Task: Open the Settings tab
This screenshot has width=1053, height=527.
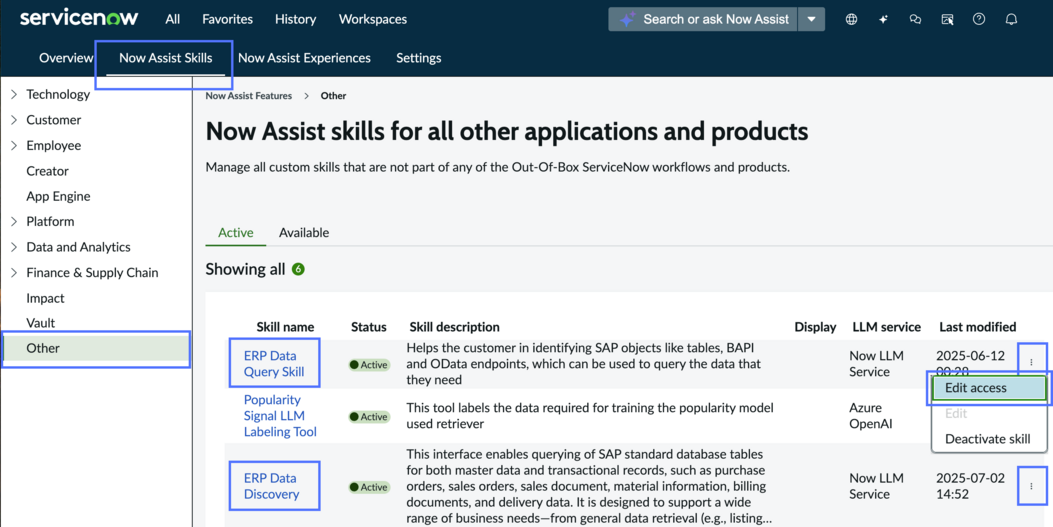Action: click(418, 58)
